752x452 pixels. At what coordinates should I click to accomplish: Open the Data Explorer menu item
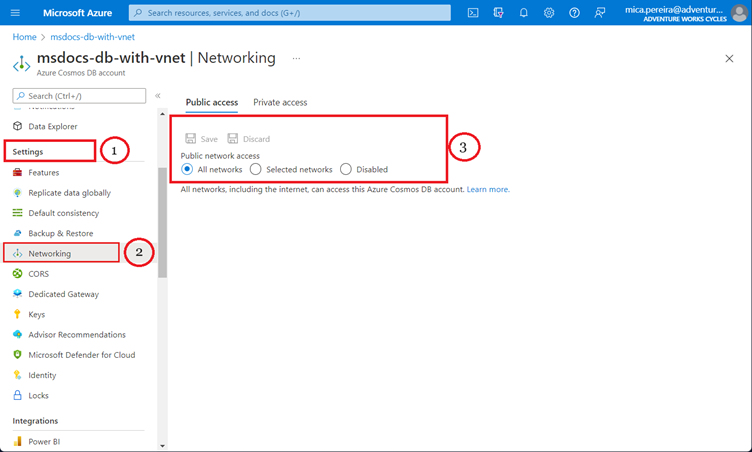point(52,127)
